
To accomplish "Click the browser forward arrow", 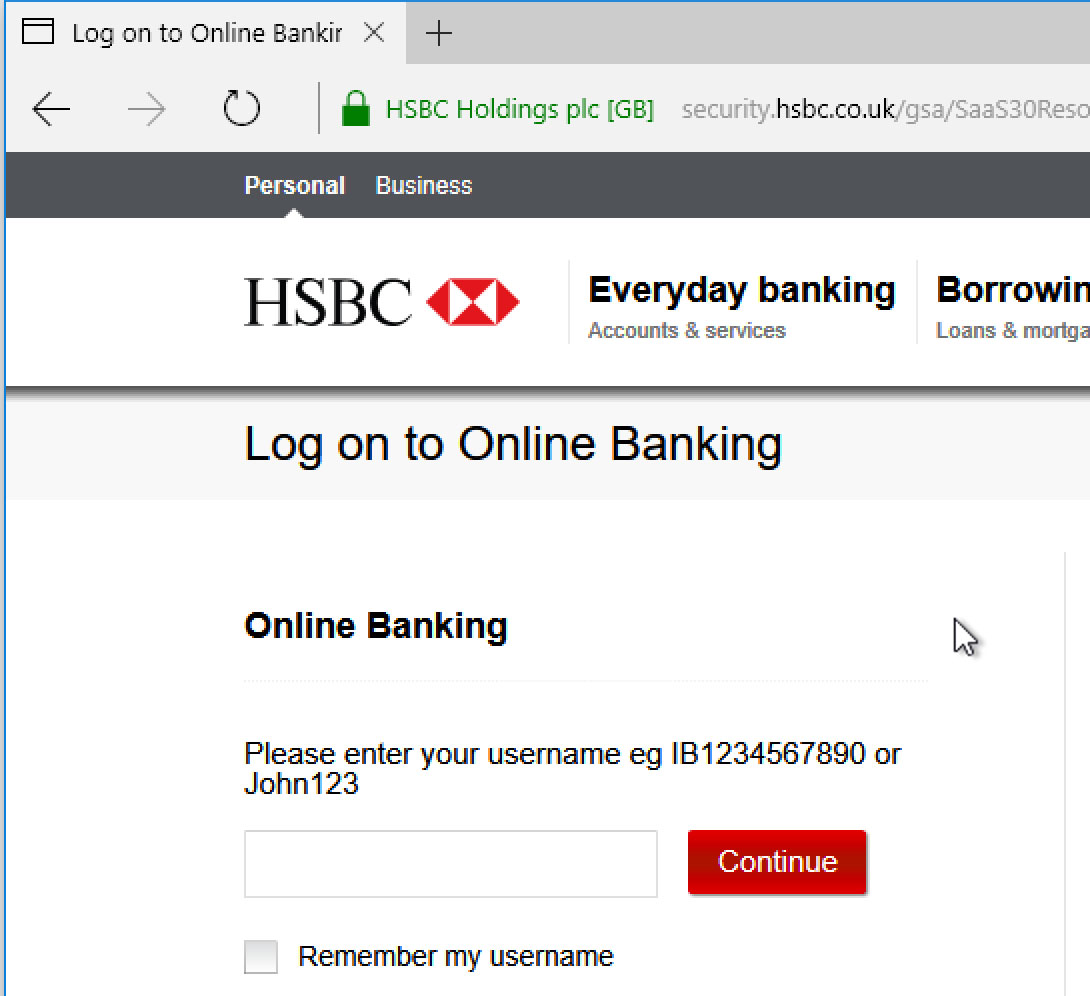I will click(x=147, y=109).
